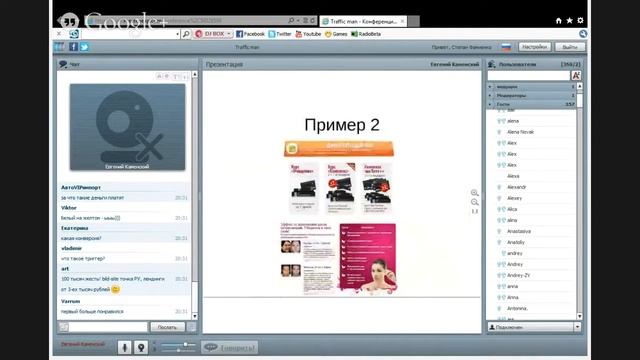Open the Подключен status dropdown
Screen dimensions: 640x360
click(x=577, y=327)
